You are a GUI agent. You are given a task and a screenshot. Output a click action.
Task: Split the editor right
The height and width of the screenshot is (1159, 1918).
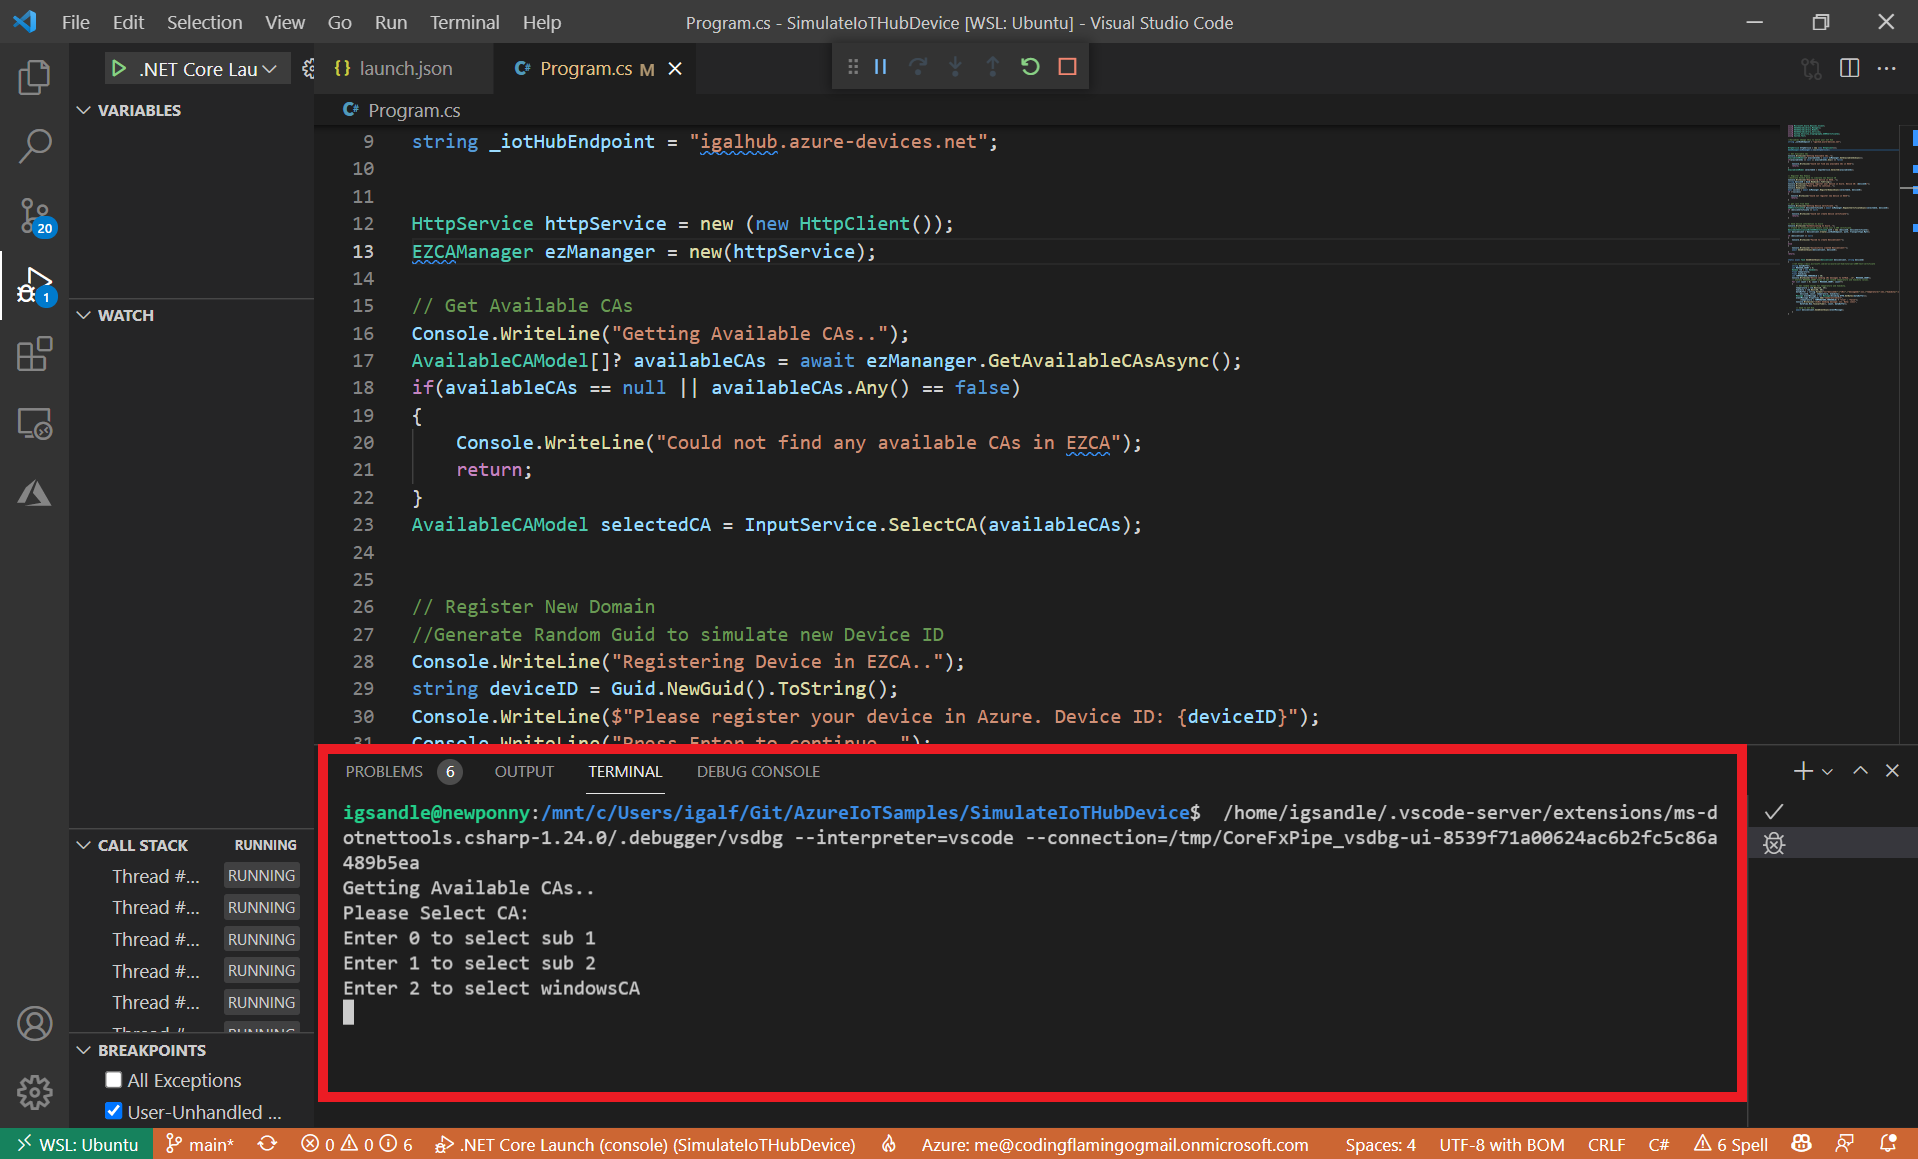pyautogui.click(x=1849, y=68)
